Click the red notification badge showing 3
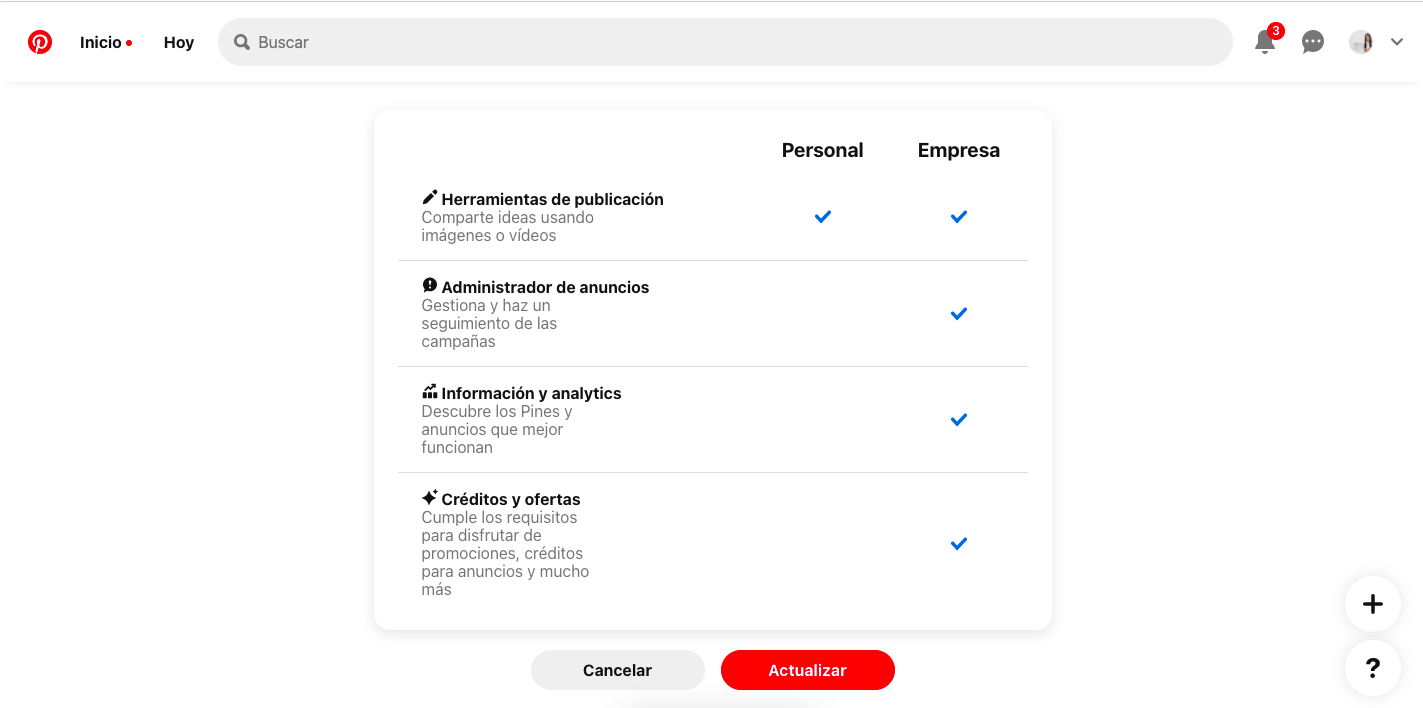 click(1274, 31)
